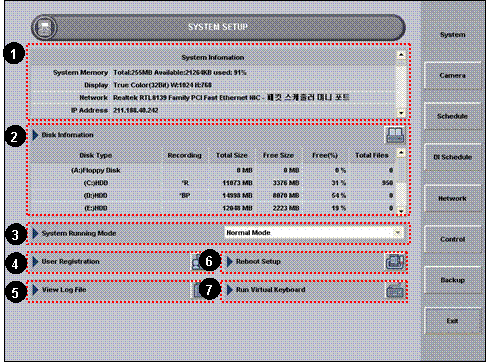This screenshot has height=362, width=486.
Task: Click the system icon left of SYSTEM SETUP title
Action: (45, 27)
